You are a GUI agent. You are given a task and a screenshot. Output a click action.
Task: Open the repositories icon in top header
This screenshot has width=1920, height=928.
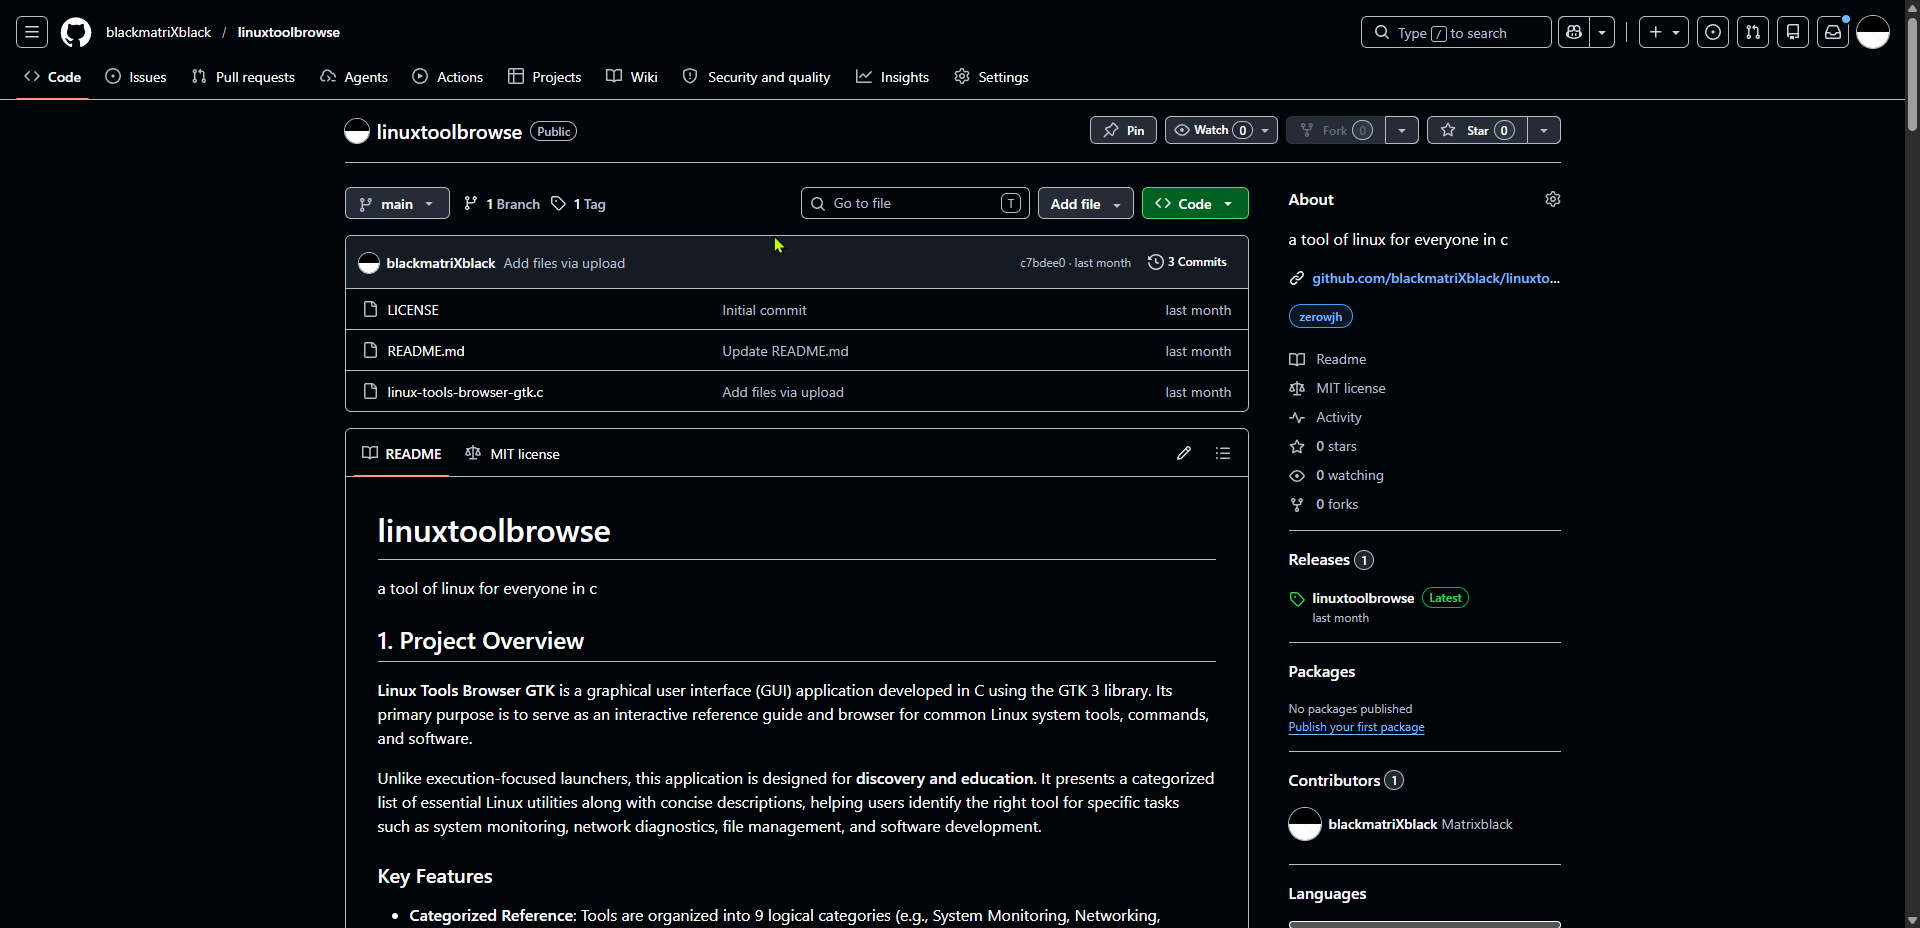click(x=1793, y=32)
